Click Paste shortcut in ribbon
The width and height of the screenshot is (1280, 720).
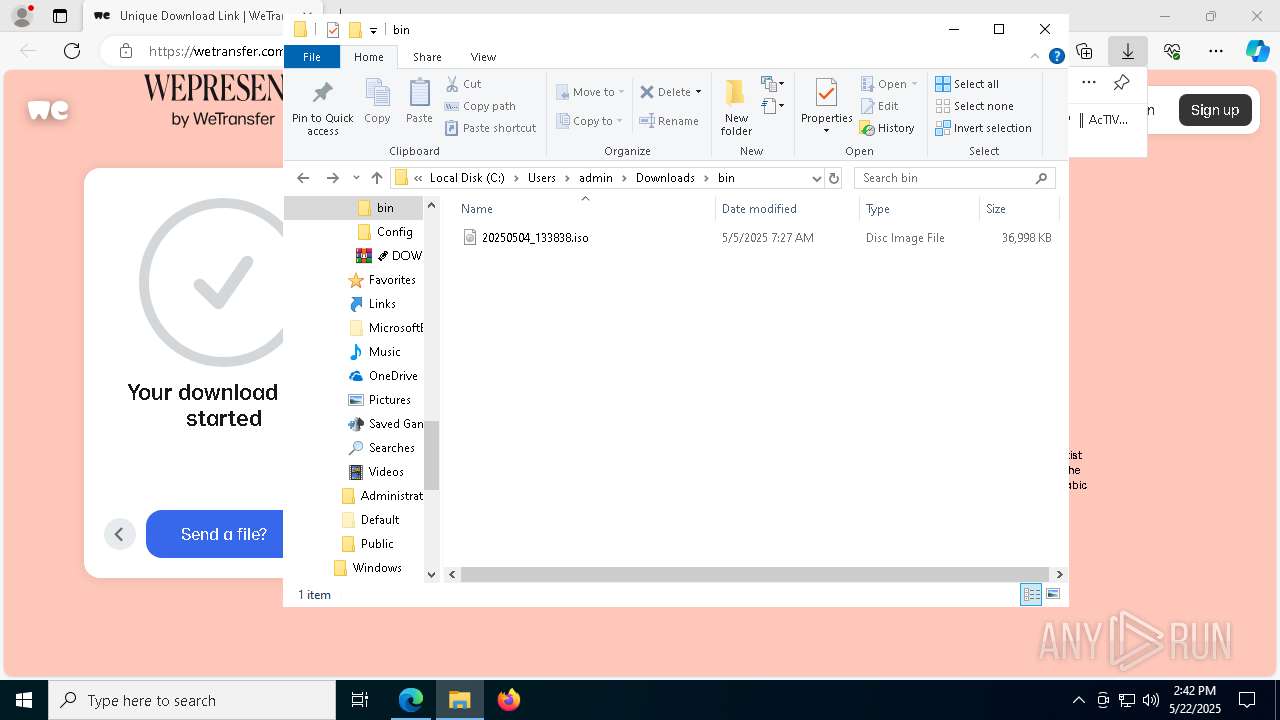point(490,128)
